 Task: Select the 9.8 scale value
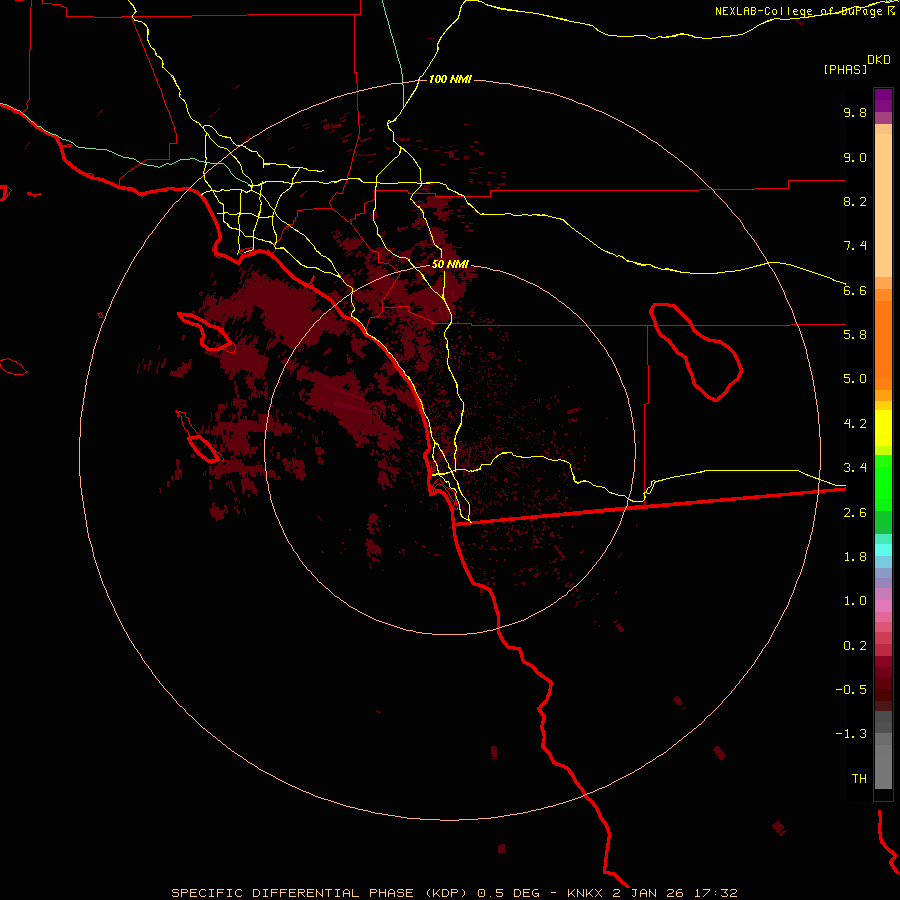point(855,112)
